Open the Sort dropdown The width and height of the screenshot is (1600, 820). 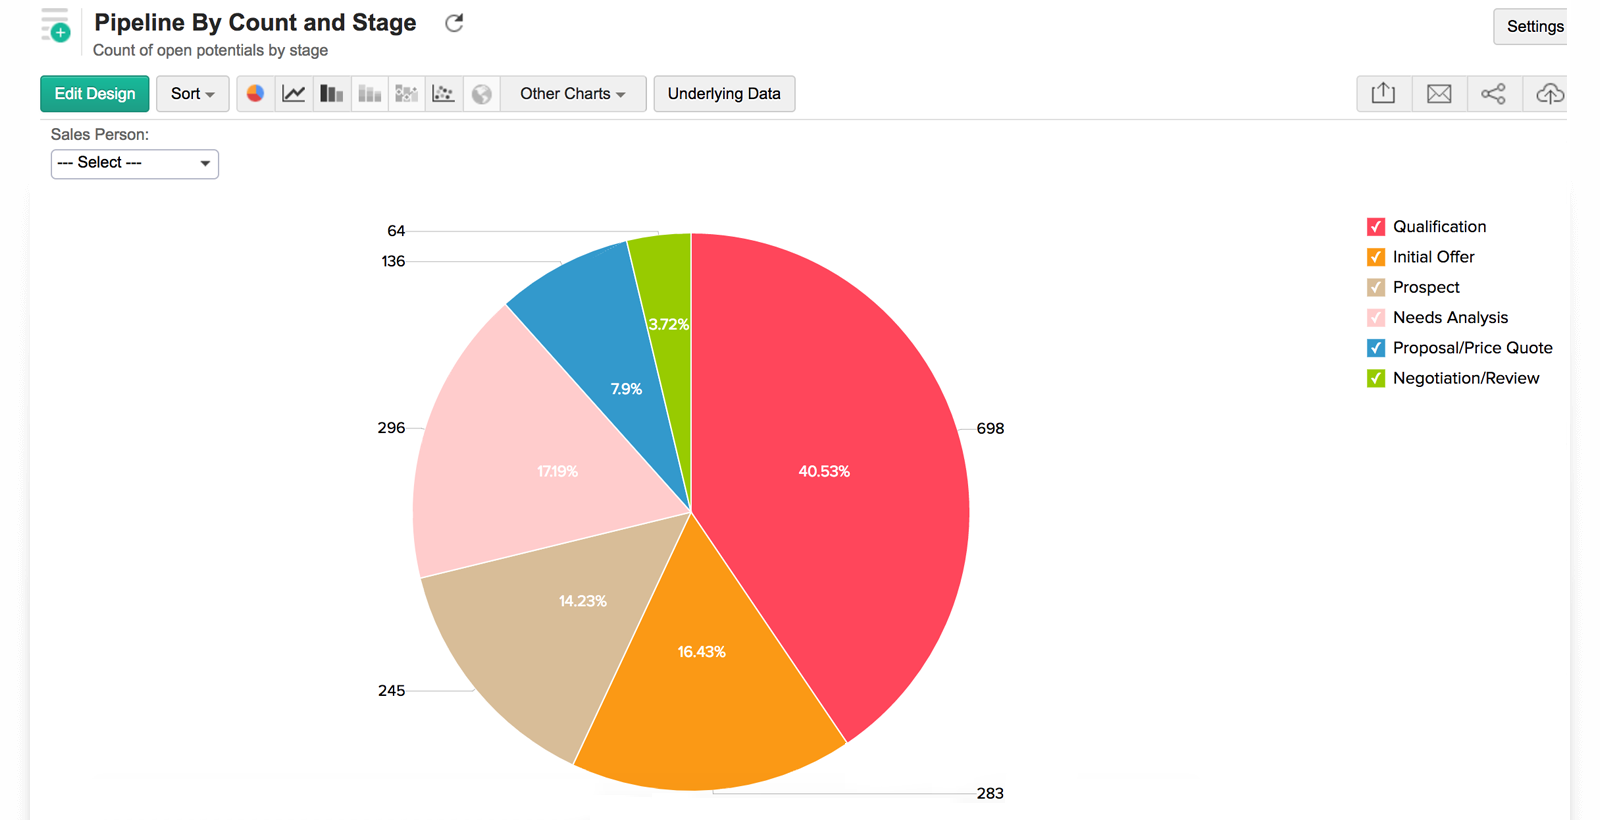[193, 94]
